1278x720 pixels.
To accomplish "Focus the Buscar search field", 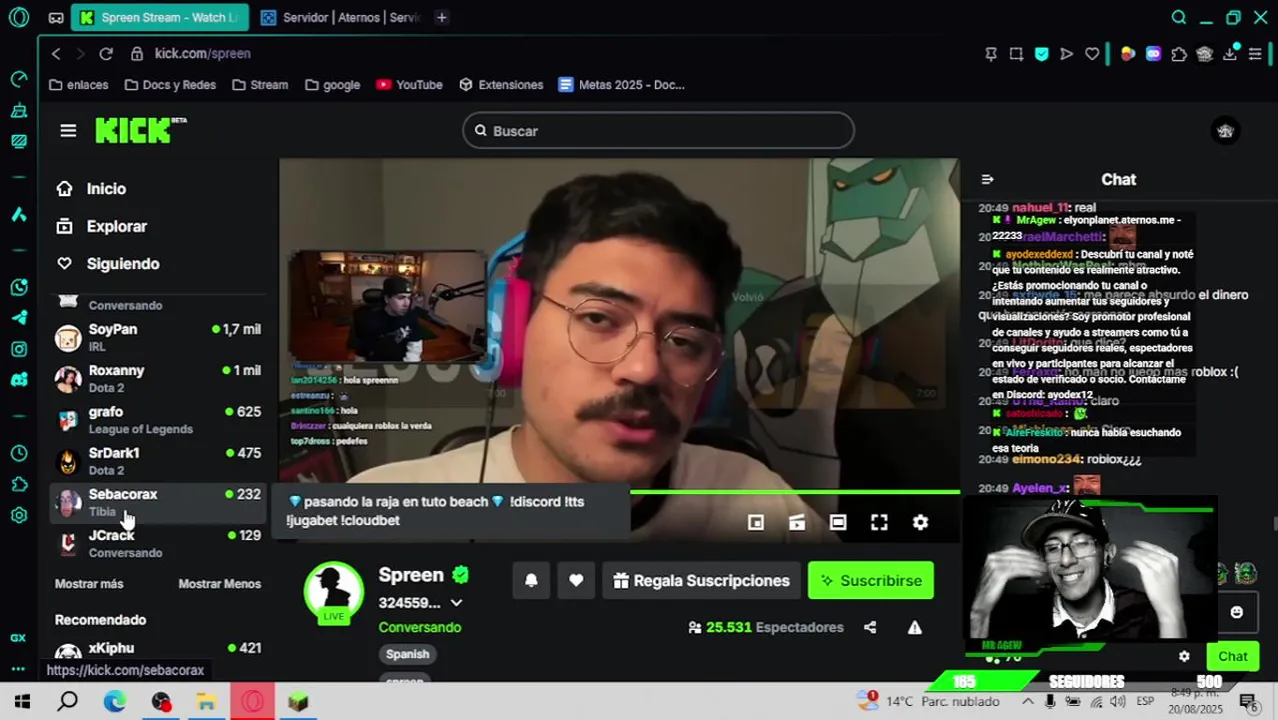I will pyautogui.click(x=658, y=131).
